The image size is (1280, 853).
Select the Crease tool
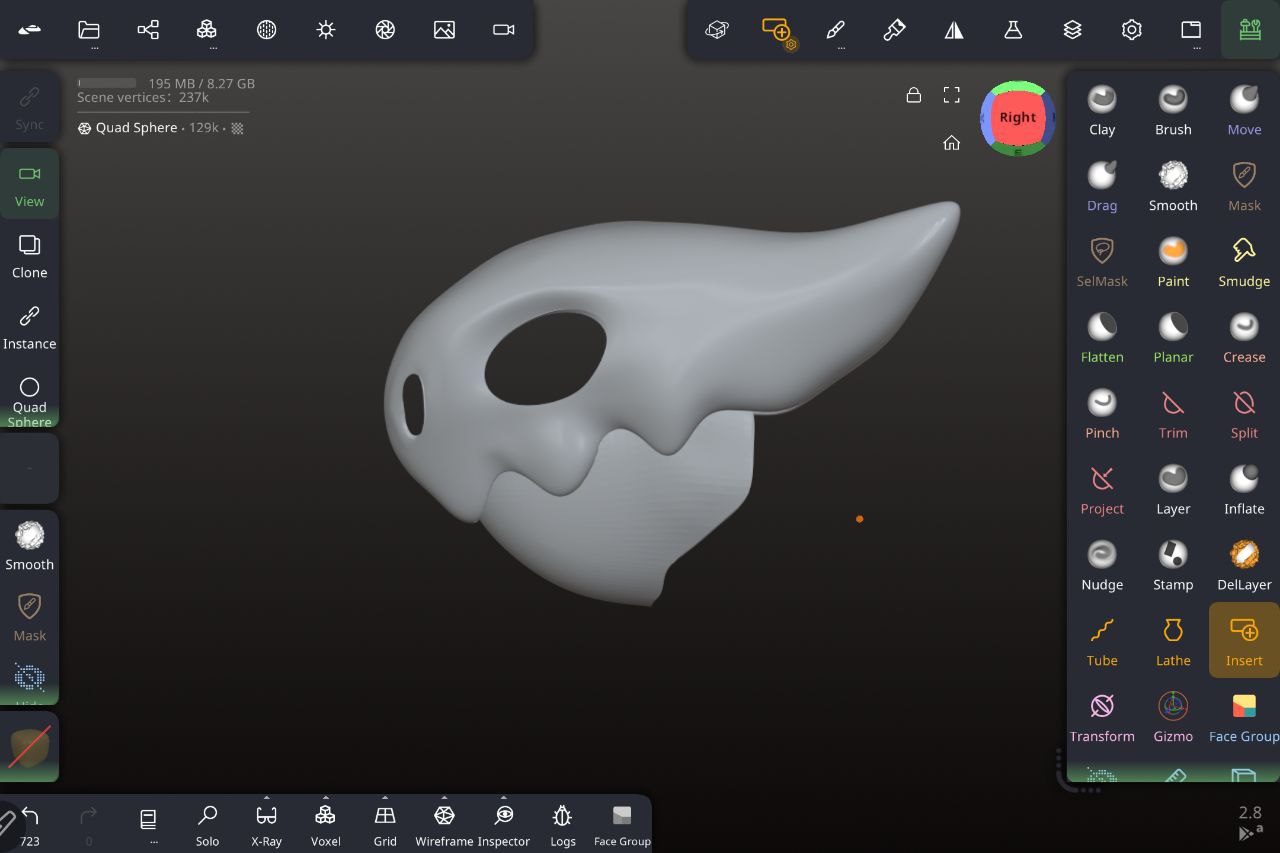coord(1244,338)
